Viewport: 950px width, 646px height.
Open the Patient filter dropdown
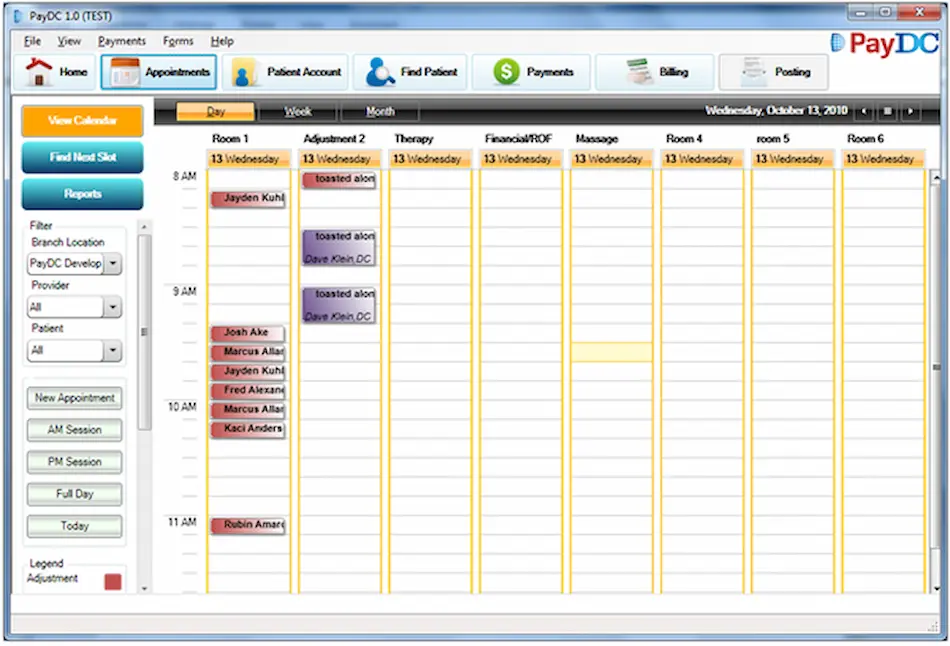112,350
